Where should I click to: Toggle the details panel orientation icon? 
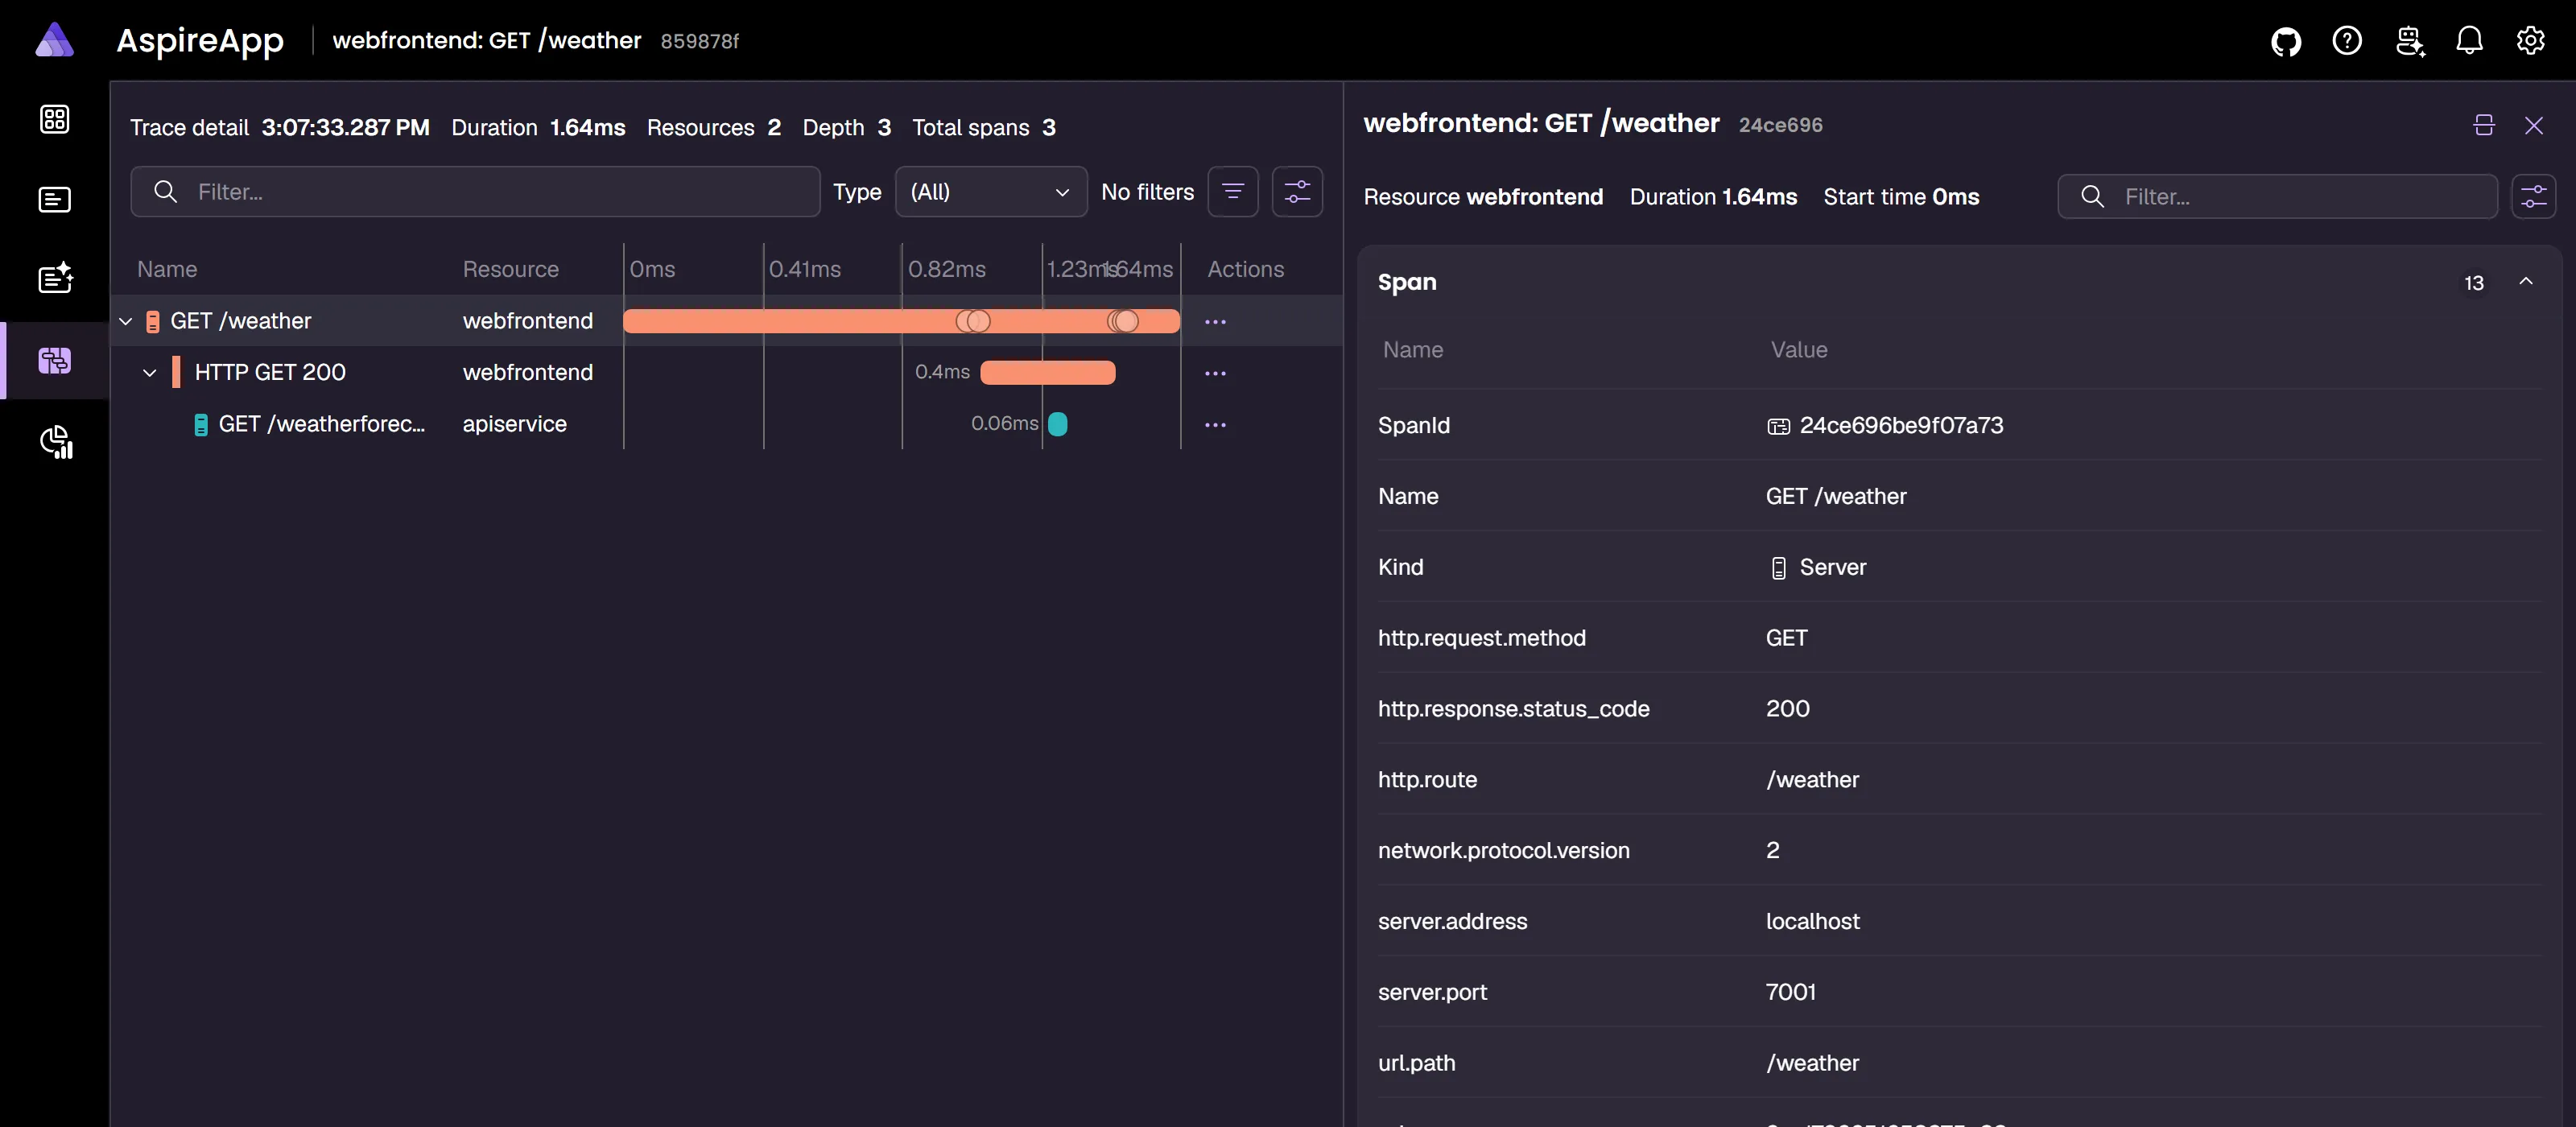coord(2484,125)
